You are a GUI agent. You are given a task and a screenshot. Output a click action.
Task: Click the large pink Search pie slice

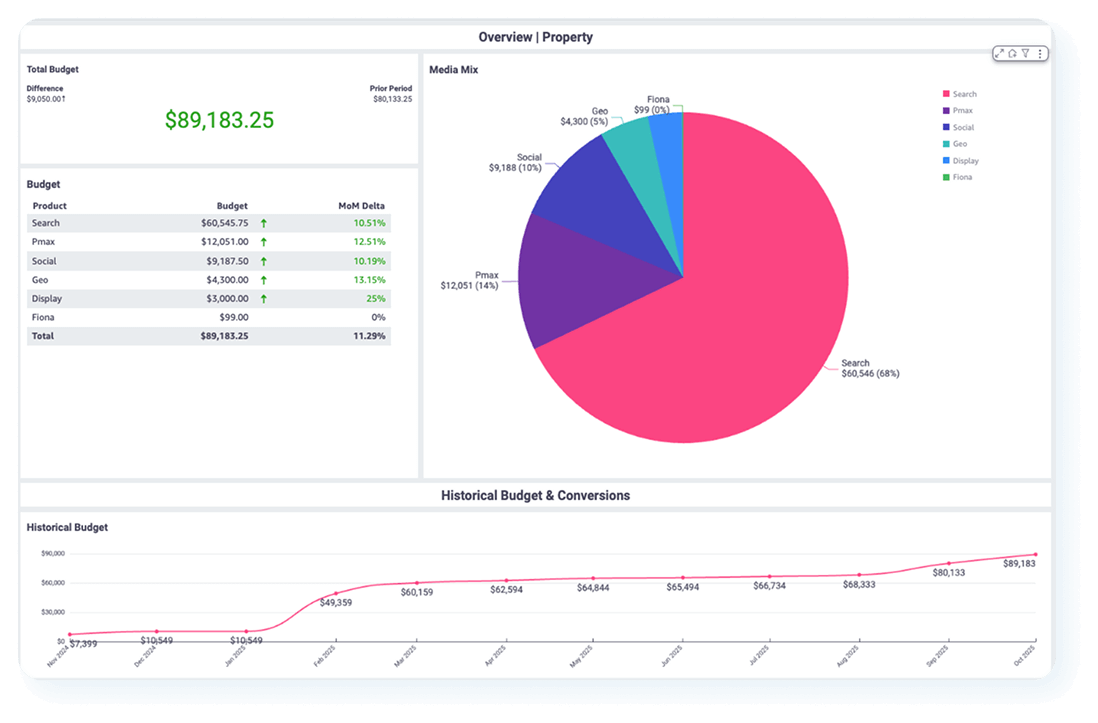tap(720, 340)
